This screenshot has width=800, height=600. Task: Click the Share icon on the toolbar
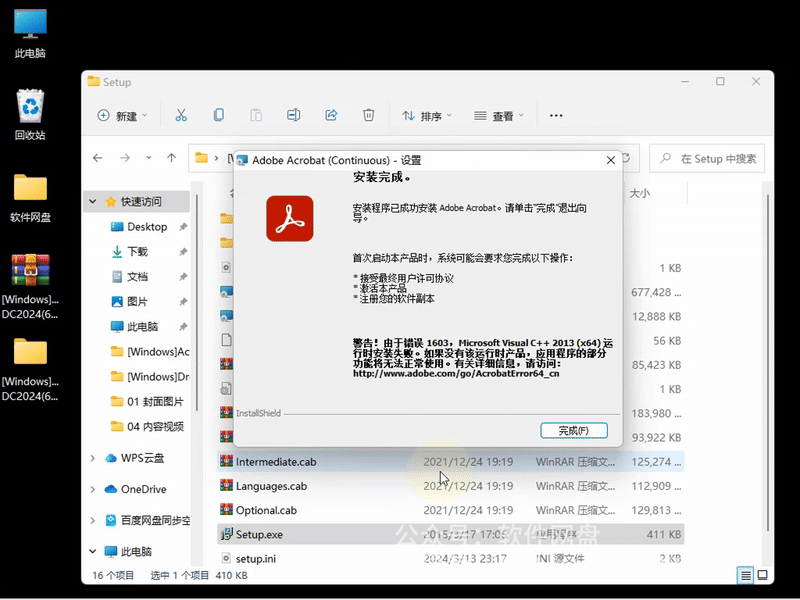tap(331, 115)
